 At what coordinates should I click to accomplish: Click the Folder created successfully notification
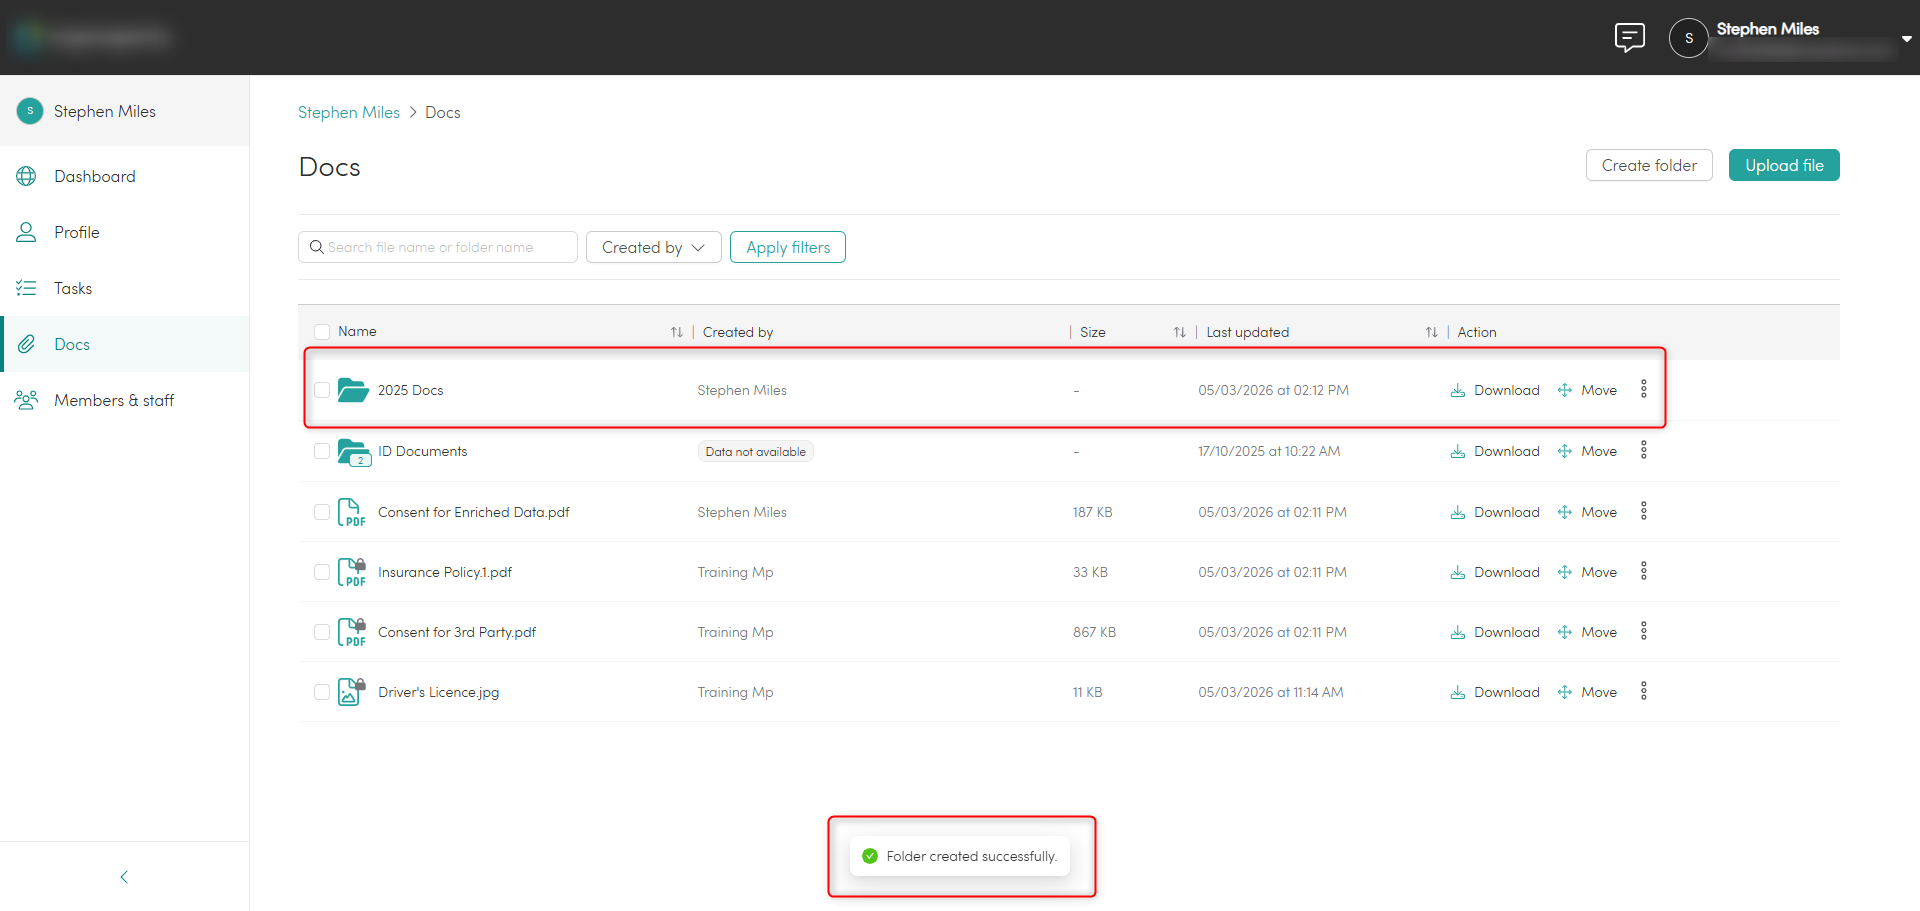point(960,856)
